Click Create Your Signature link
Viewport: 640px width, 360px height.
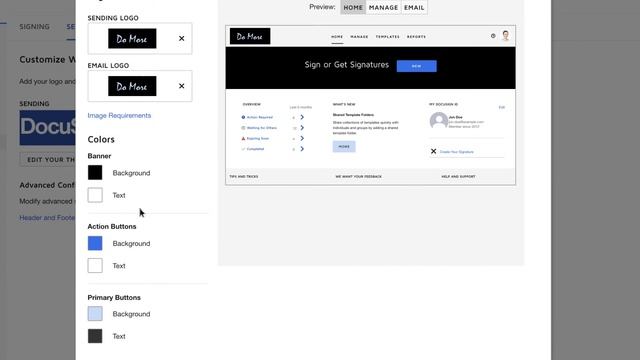click(457, 152)
